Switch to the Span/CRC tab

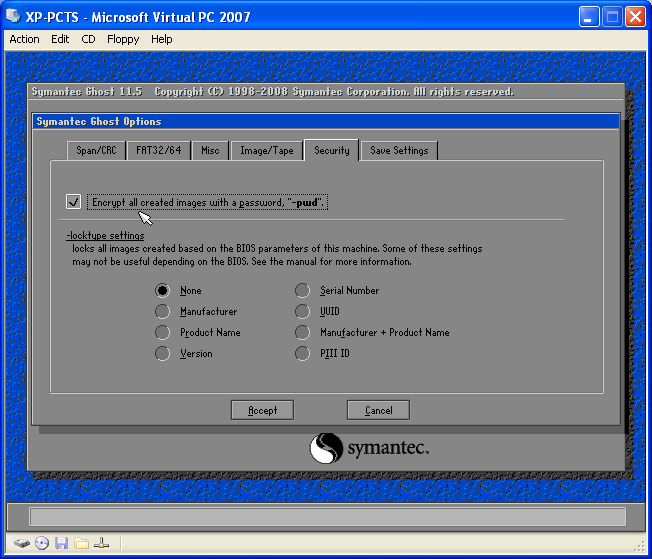(x=96, y=150)
